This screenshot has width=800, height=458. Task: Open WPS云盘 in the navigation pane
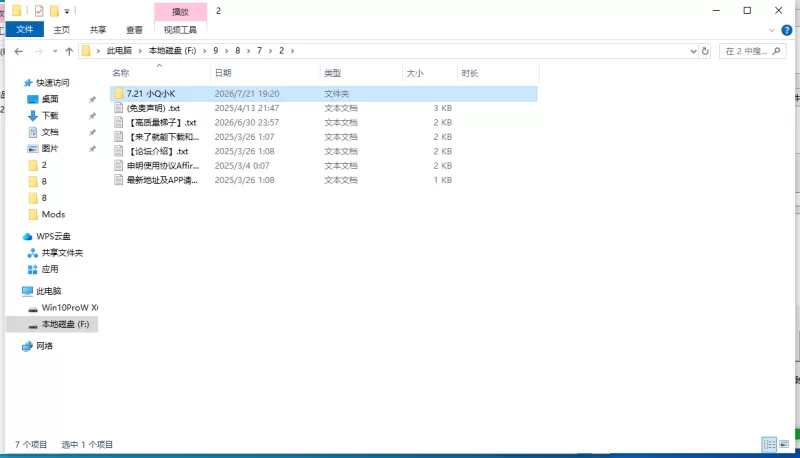pos(53,236)
